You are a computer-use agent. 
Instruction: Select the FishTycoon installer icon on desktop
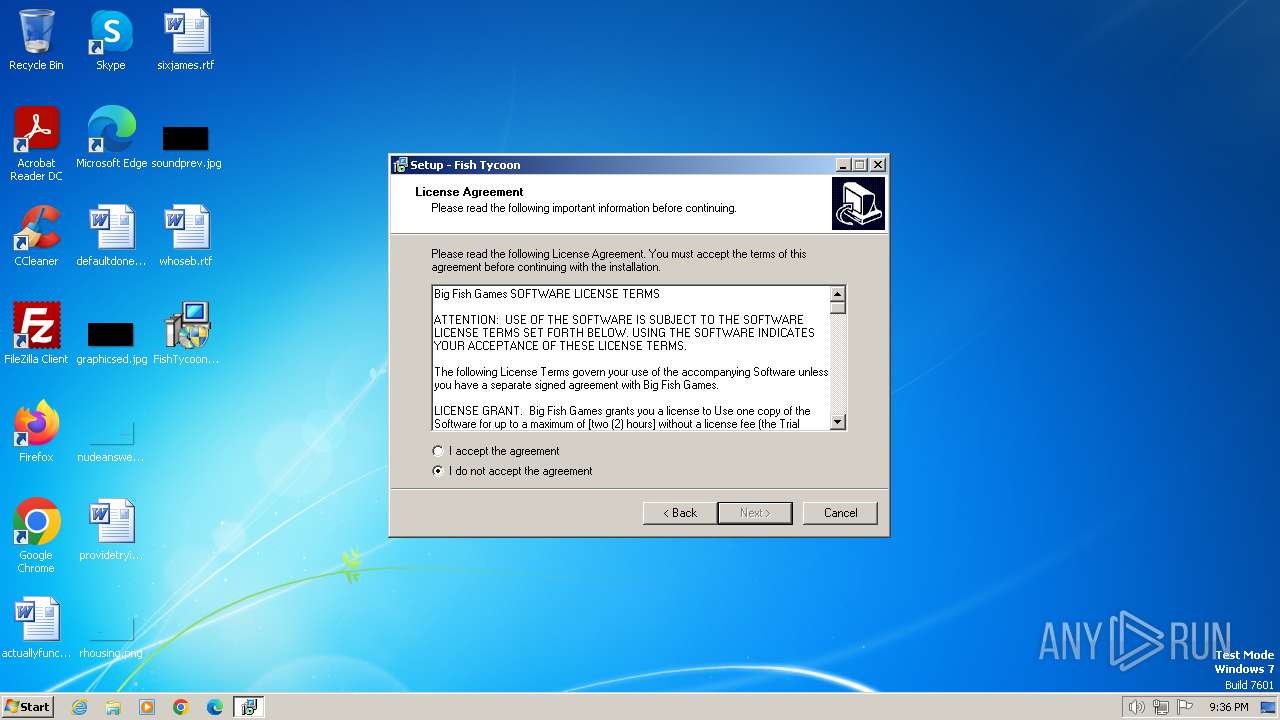point(186,334)
